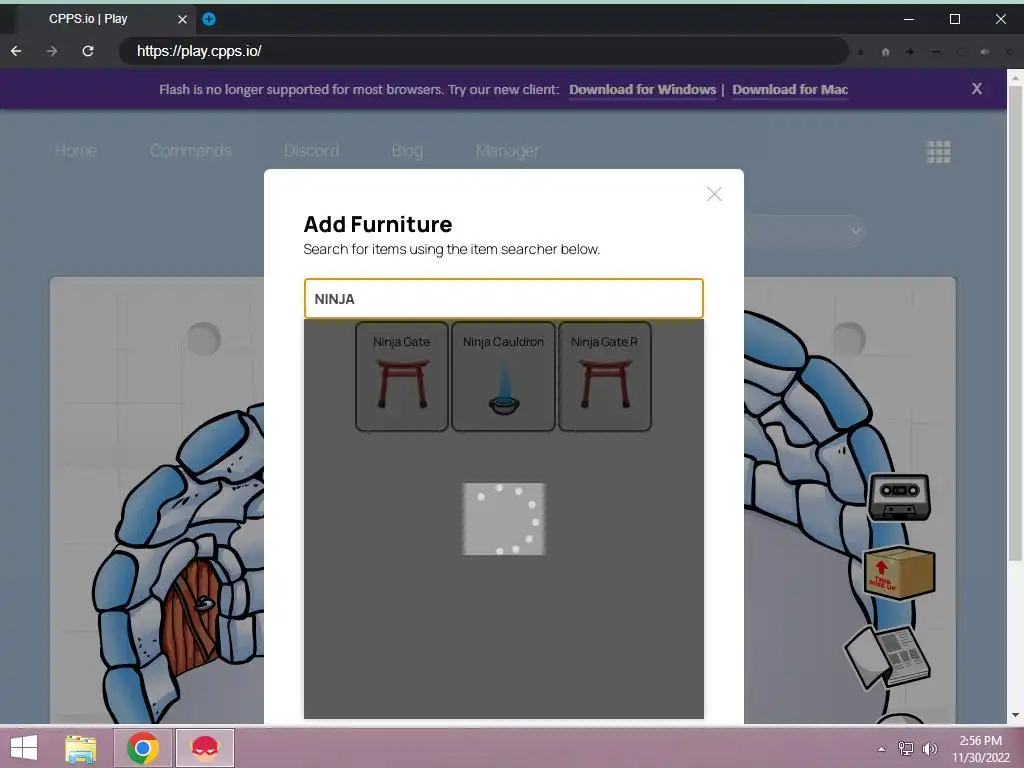Close the CPPS.io Play tab
1024x768 pixels.
[x=182, y=19]
